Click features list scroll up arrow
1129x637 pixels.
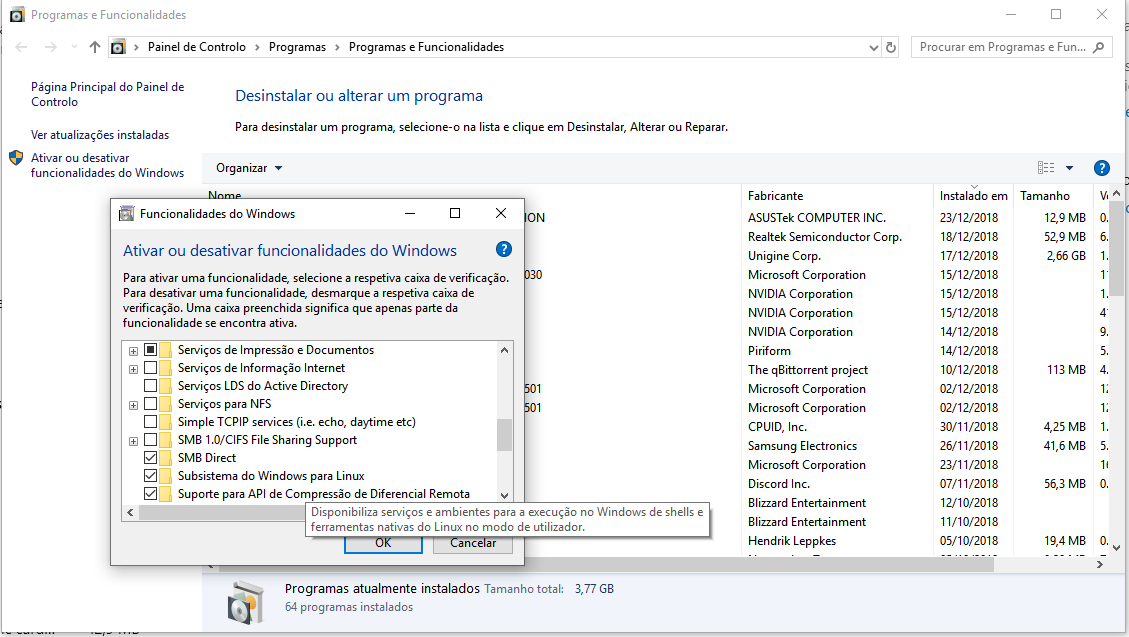click(504, 350)
